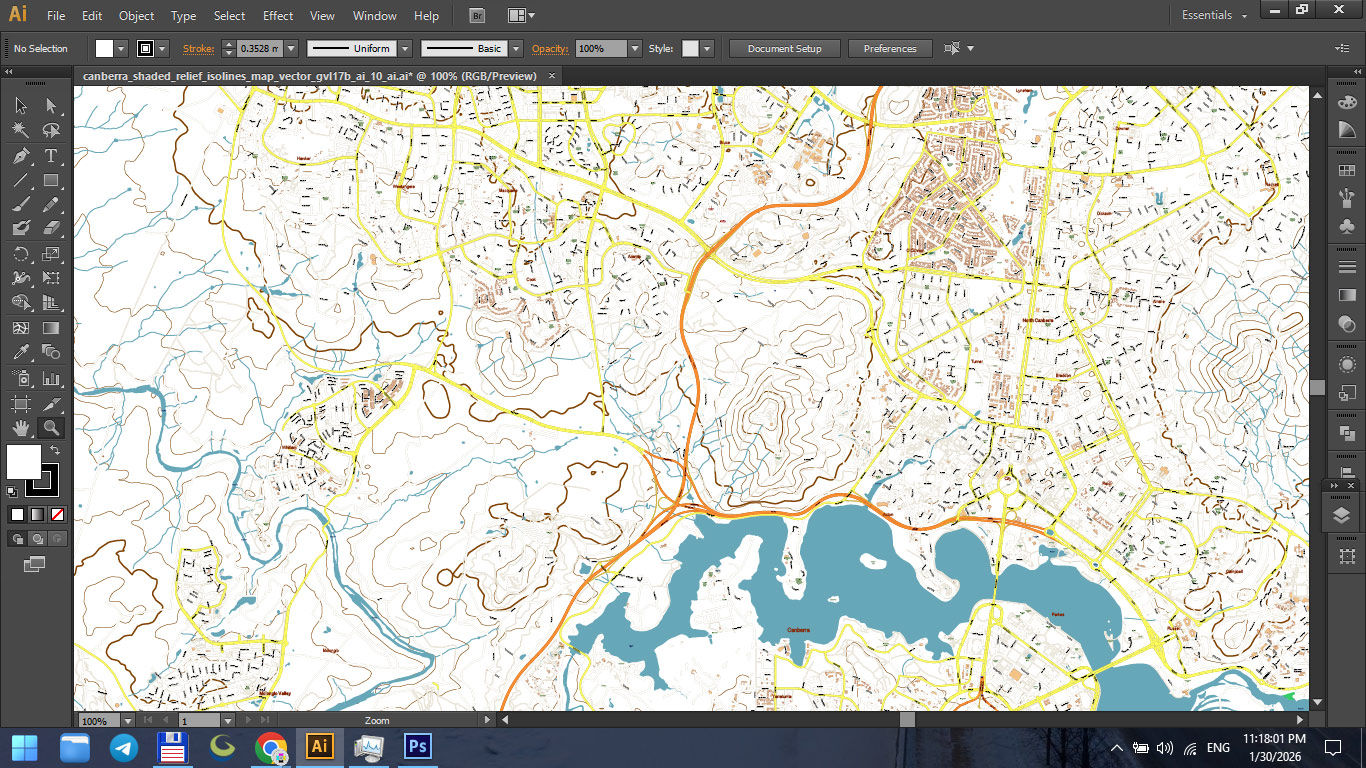Select the Zoom tool in the toolbar
Image resolution: width=1366 pixels, height=768 pixels.
coord(49,426)
